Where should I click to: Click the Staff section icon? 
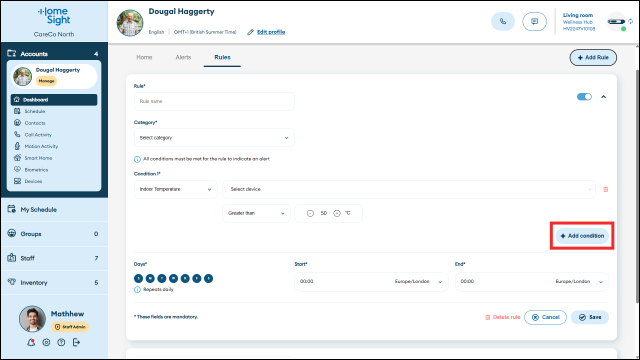11,258
